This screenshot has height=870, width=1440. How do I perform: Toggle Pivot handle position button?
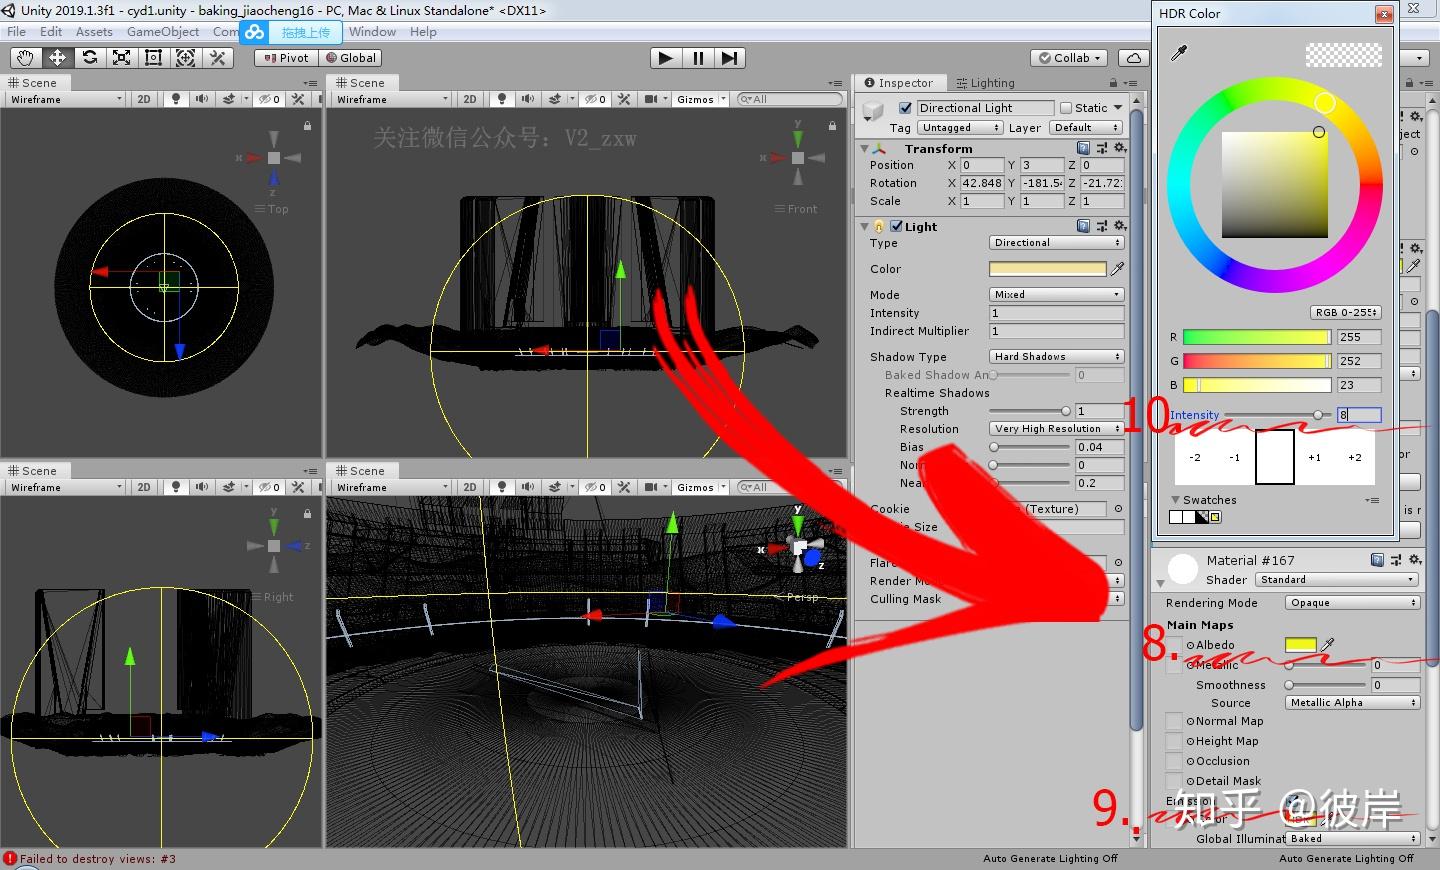click(286, 58)
